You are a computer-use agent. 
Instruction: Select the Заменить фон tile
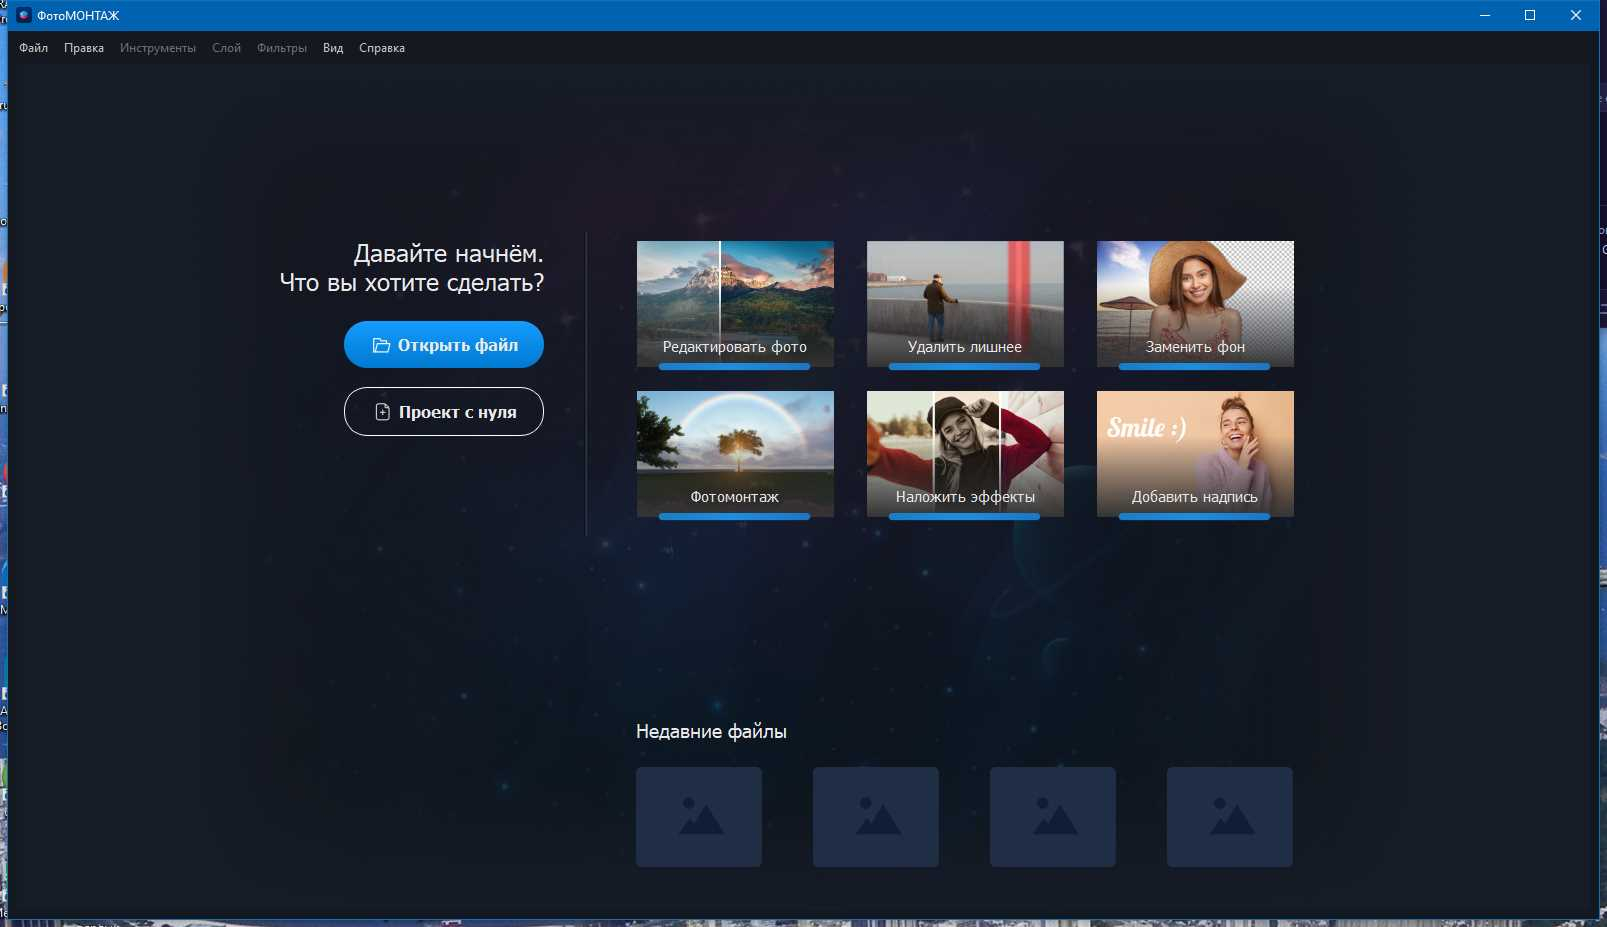[1195, 304]
